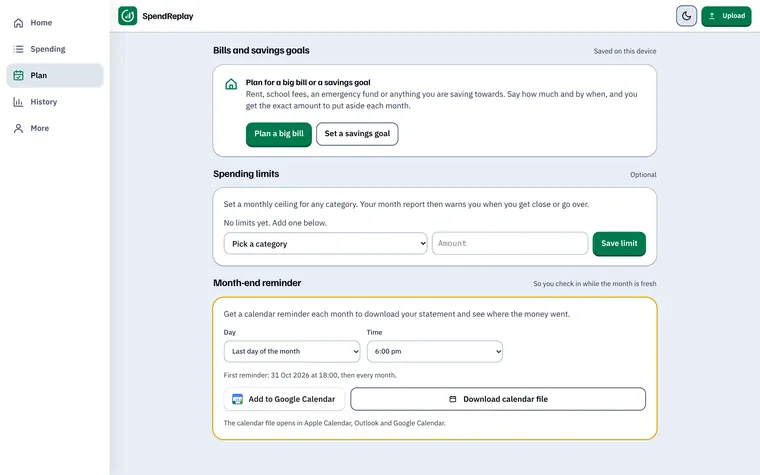Viewport: 760px width, 475px height.
Task: Select the Plan calendar icon
Action: [18, 76]
